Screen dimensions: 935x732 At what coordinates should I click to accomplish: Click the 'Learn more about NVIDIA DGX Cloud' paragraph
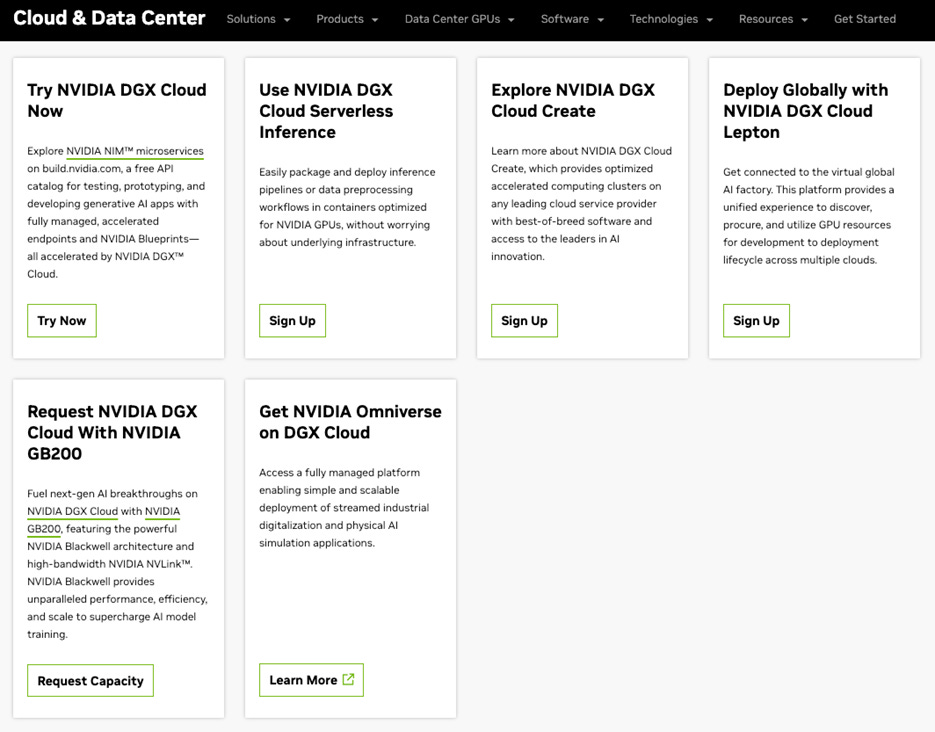(581, 203)
